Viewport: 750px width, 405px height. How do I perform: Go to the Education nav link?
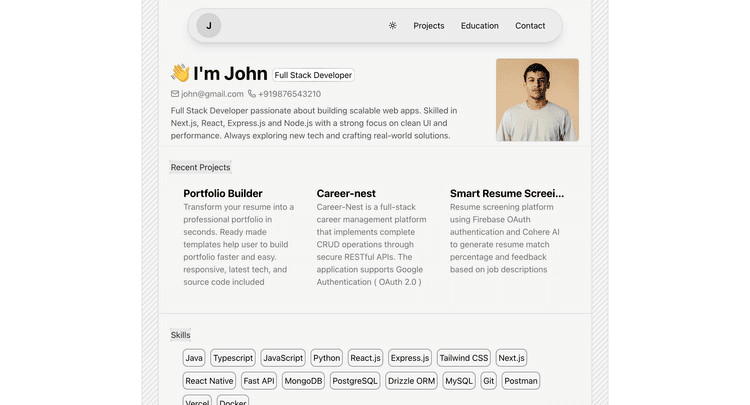coord(480,26)
